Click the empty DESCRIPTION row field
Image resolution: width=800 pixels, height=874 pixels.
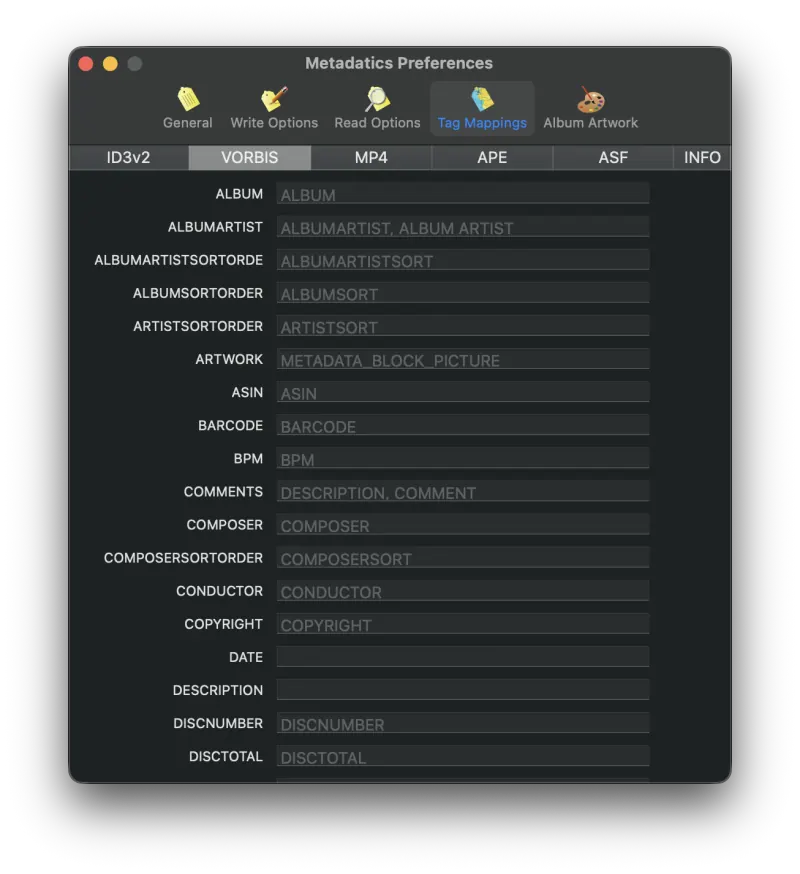[463, 690]
